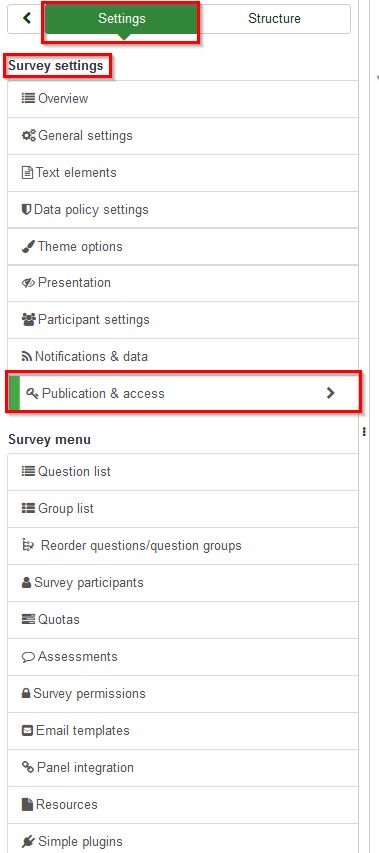Select the Settings tab
The image size is (379, 853).
pos(122,18)
